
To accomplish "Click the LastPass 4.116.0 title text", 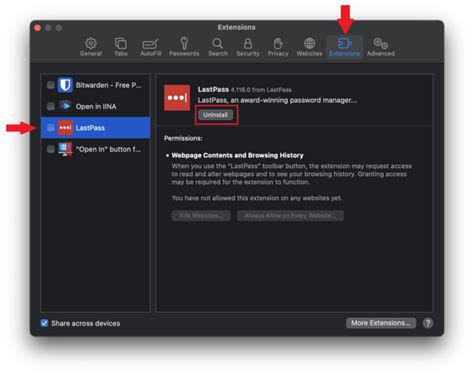I will click(244, 90).
